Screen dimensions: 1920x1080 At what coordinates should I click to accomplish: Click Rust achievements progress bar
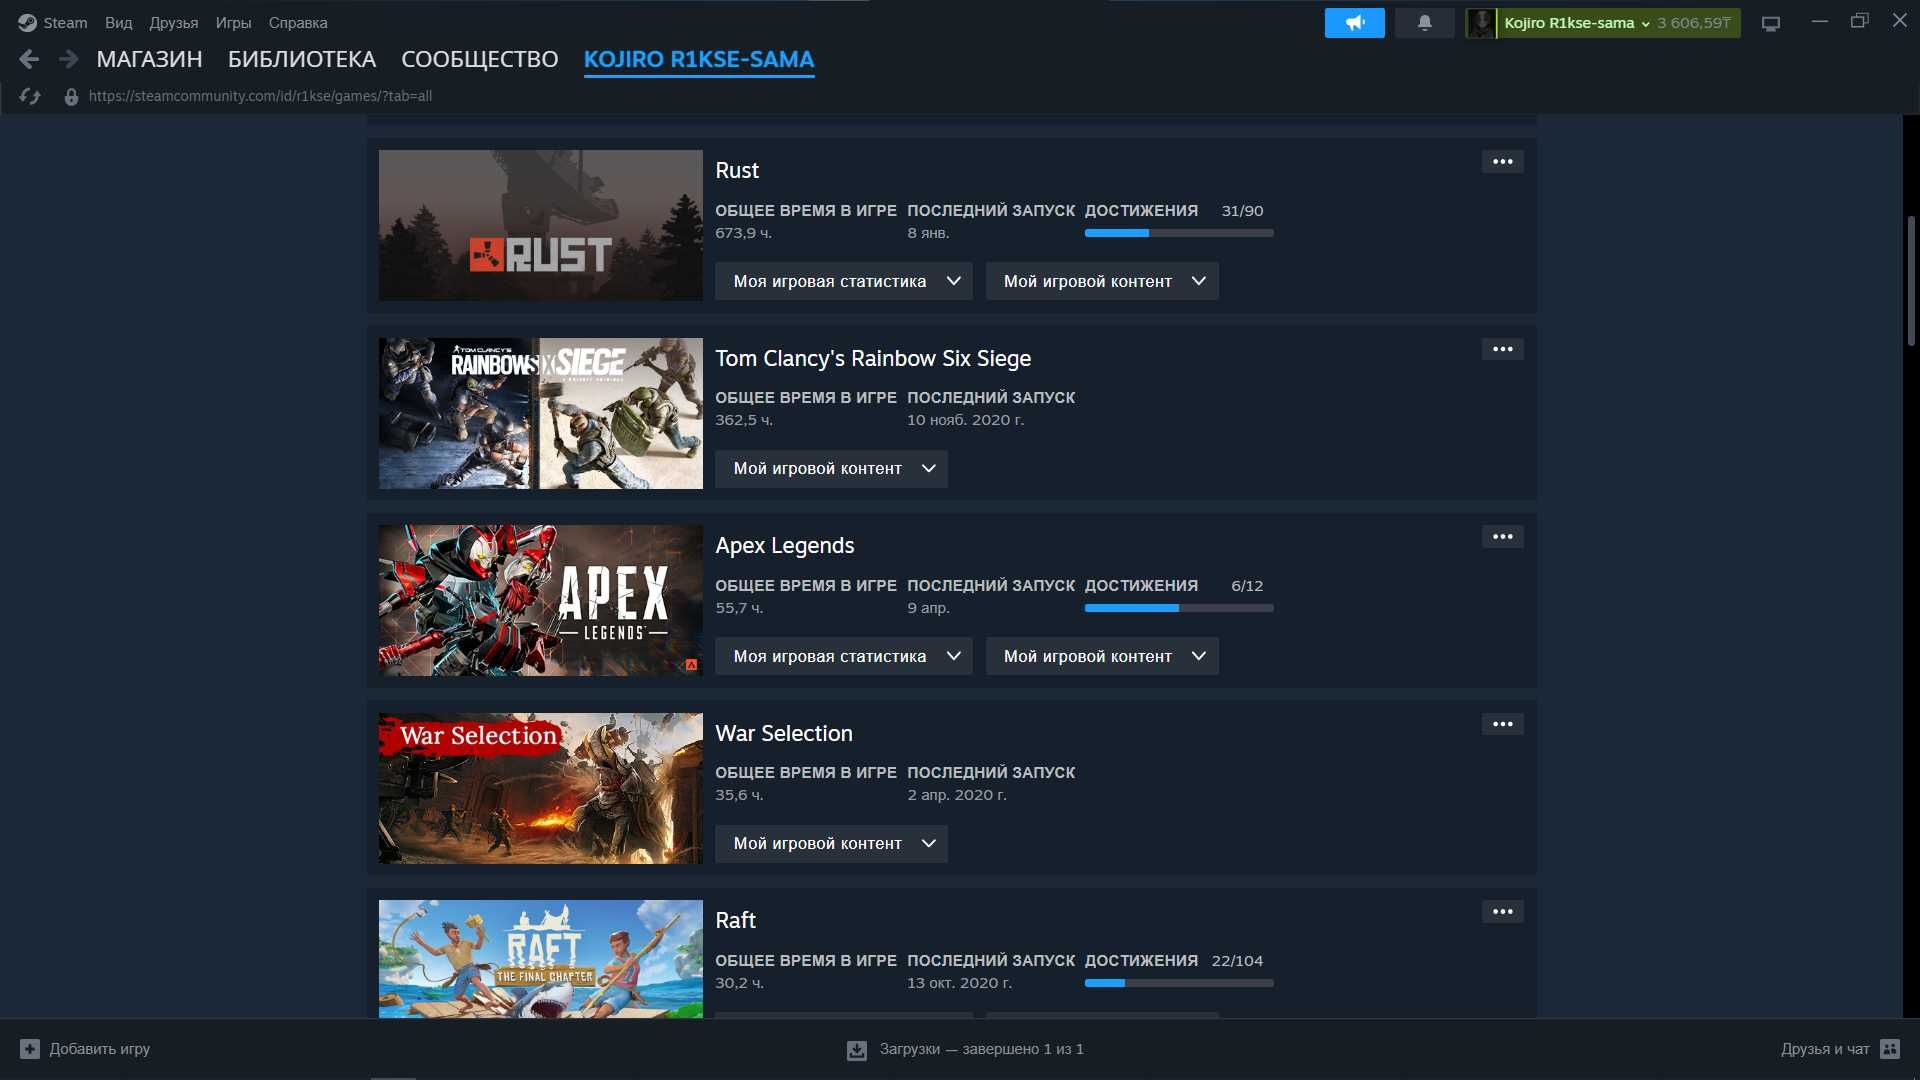[1179, 234]
